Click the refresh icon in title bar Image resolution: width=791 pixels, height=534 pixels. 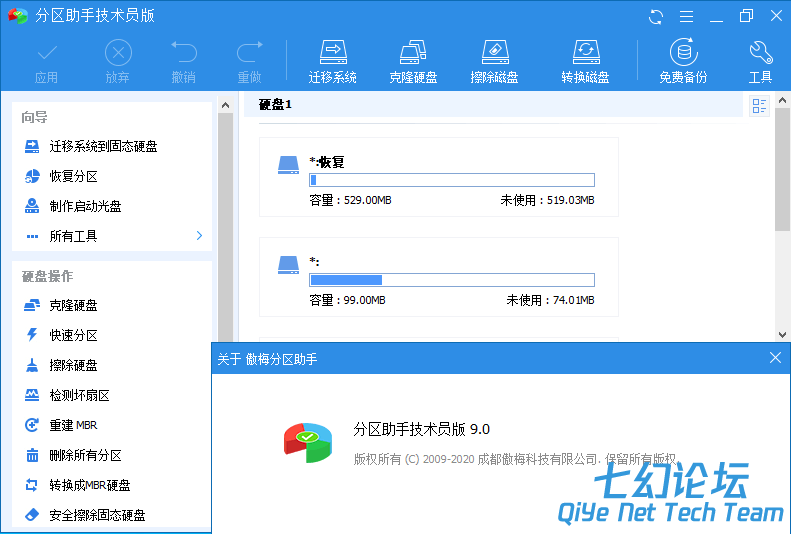point(656,17)
